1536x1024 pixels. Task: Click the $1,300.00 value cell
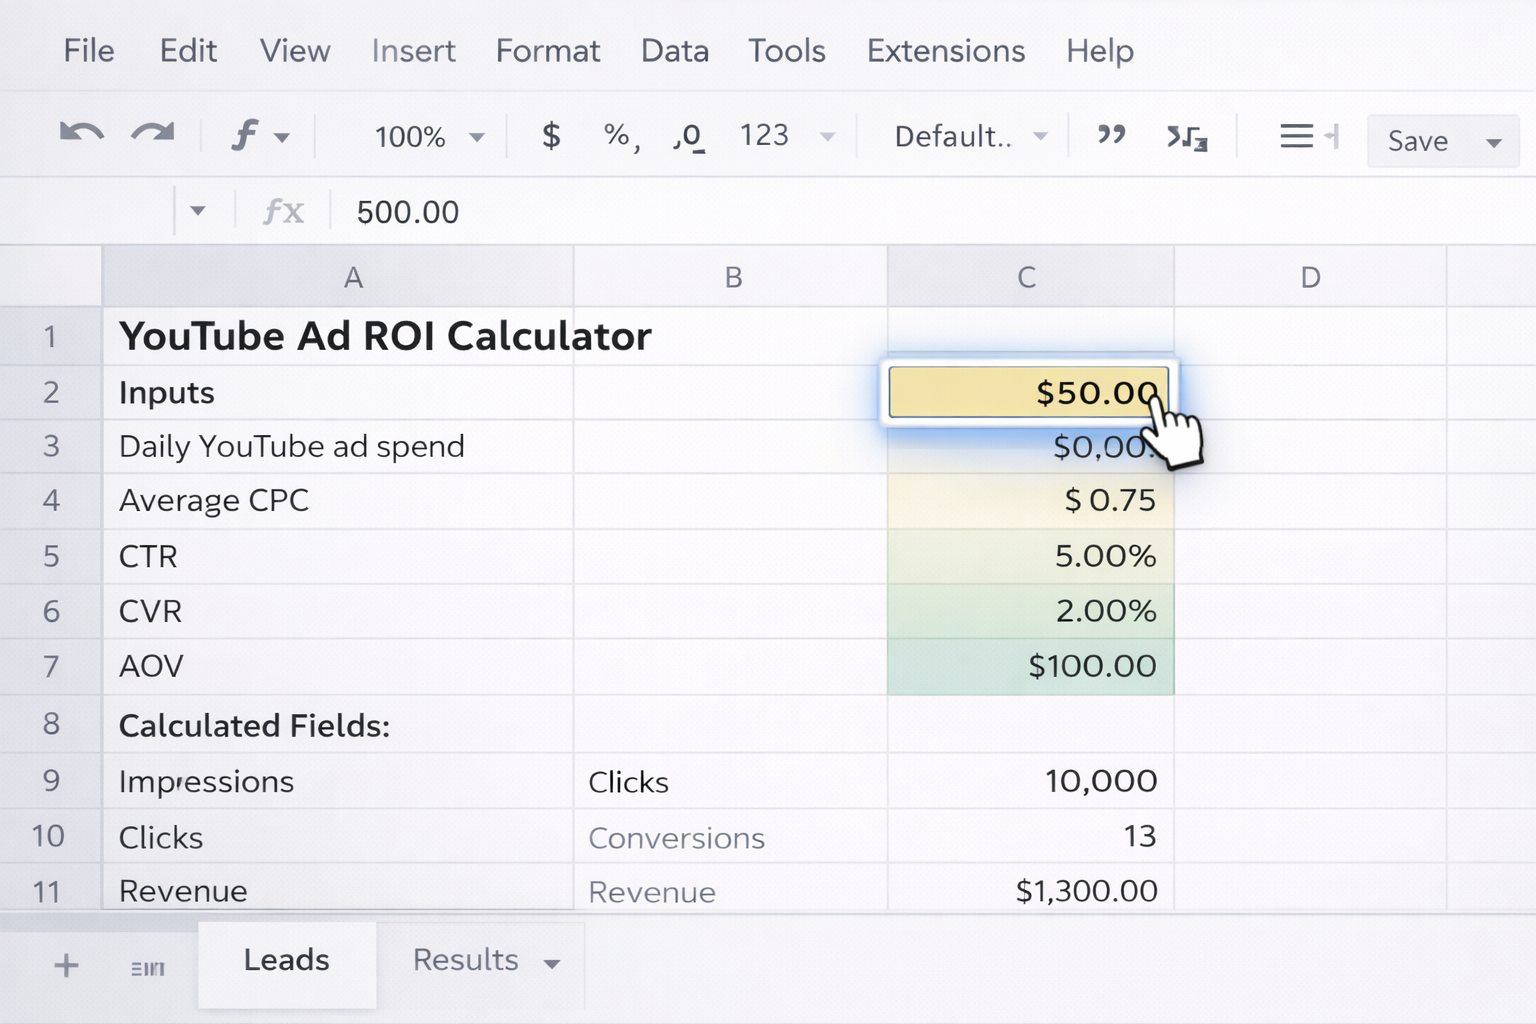click(x=1031, y=889)
